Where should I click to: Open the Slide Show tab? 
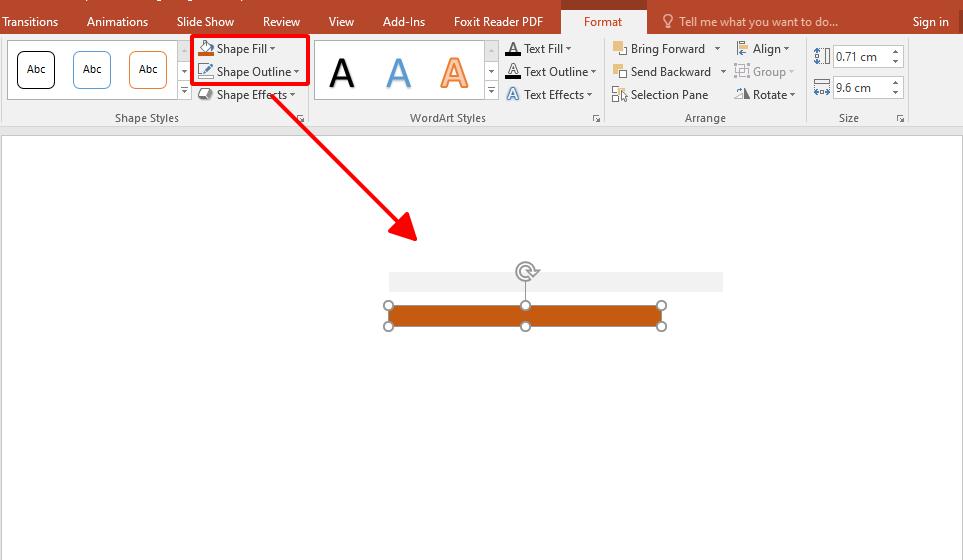(x=205, y=21)
